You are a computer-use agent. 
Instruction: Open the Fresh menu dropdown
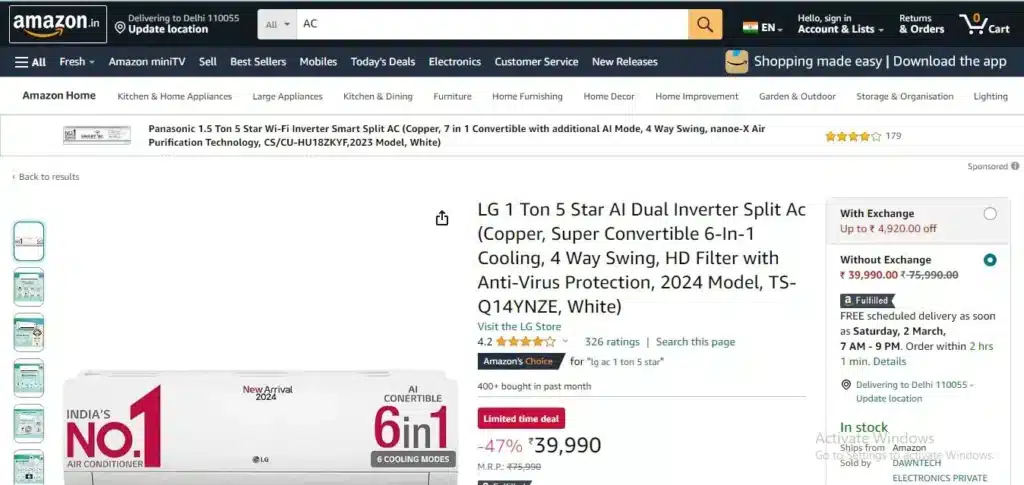[x=77, y=62]
